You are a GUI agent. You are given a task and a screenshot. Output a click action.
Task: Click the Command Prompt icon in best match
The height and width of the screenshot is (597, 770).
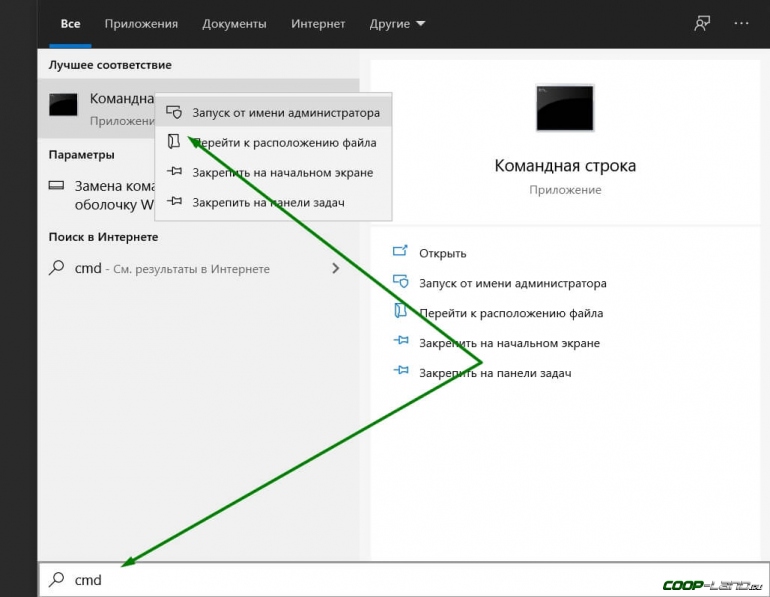click(x=64, y=106)
